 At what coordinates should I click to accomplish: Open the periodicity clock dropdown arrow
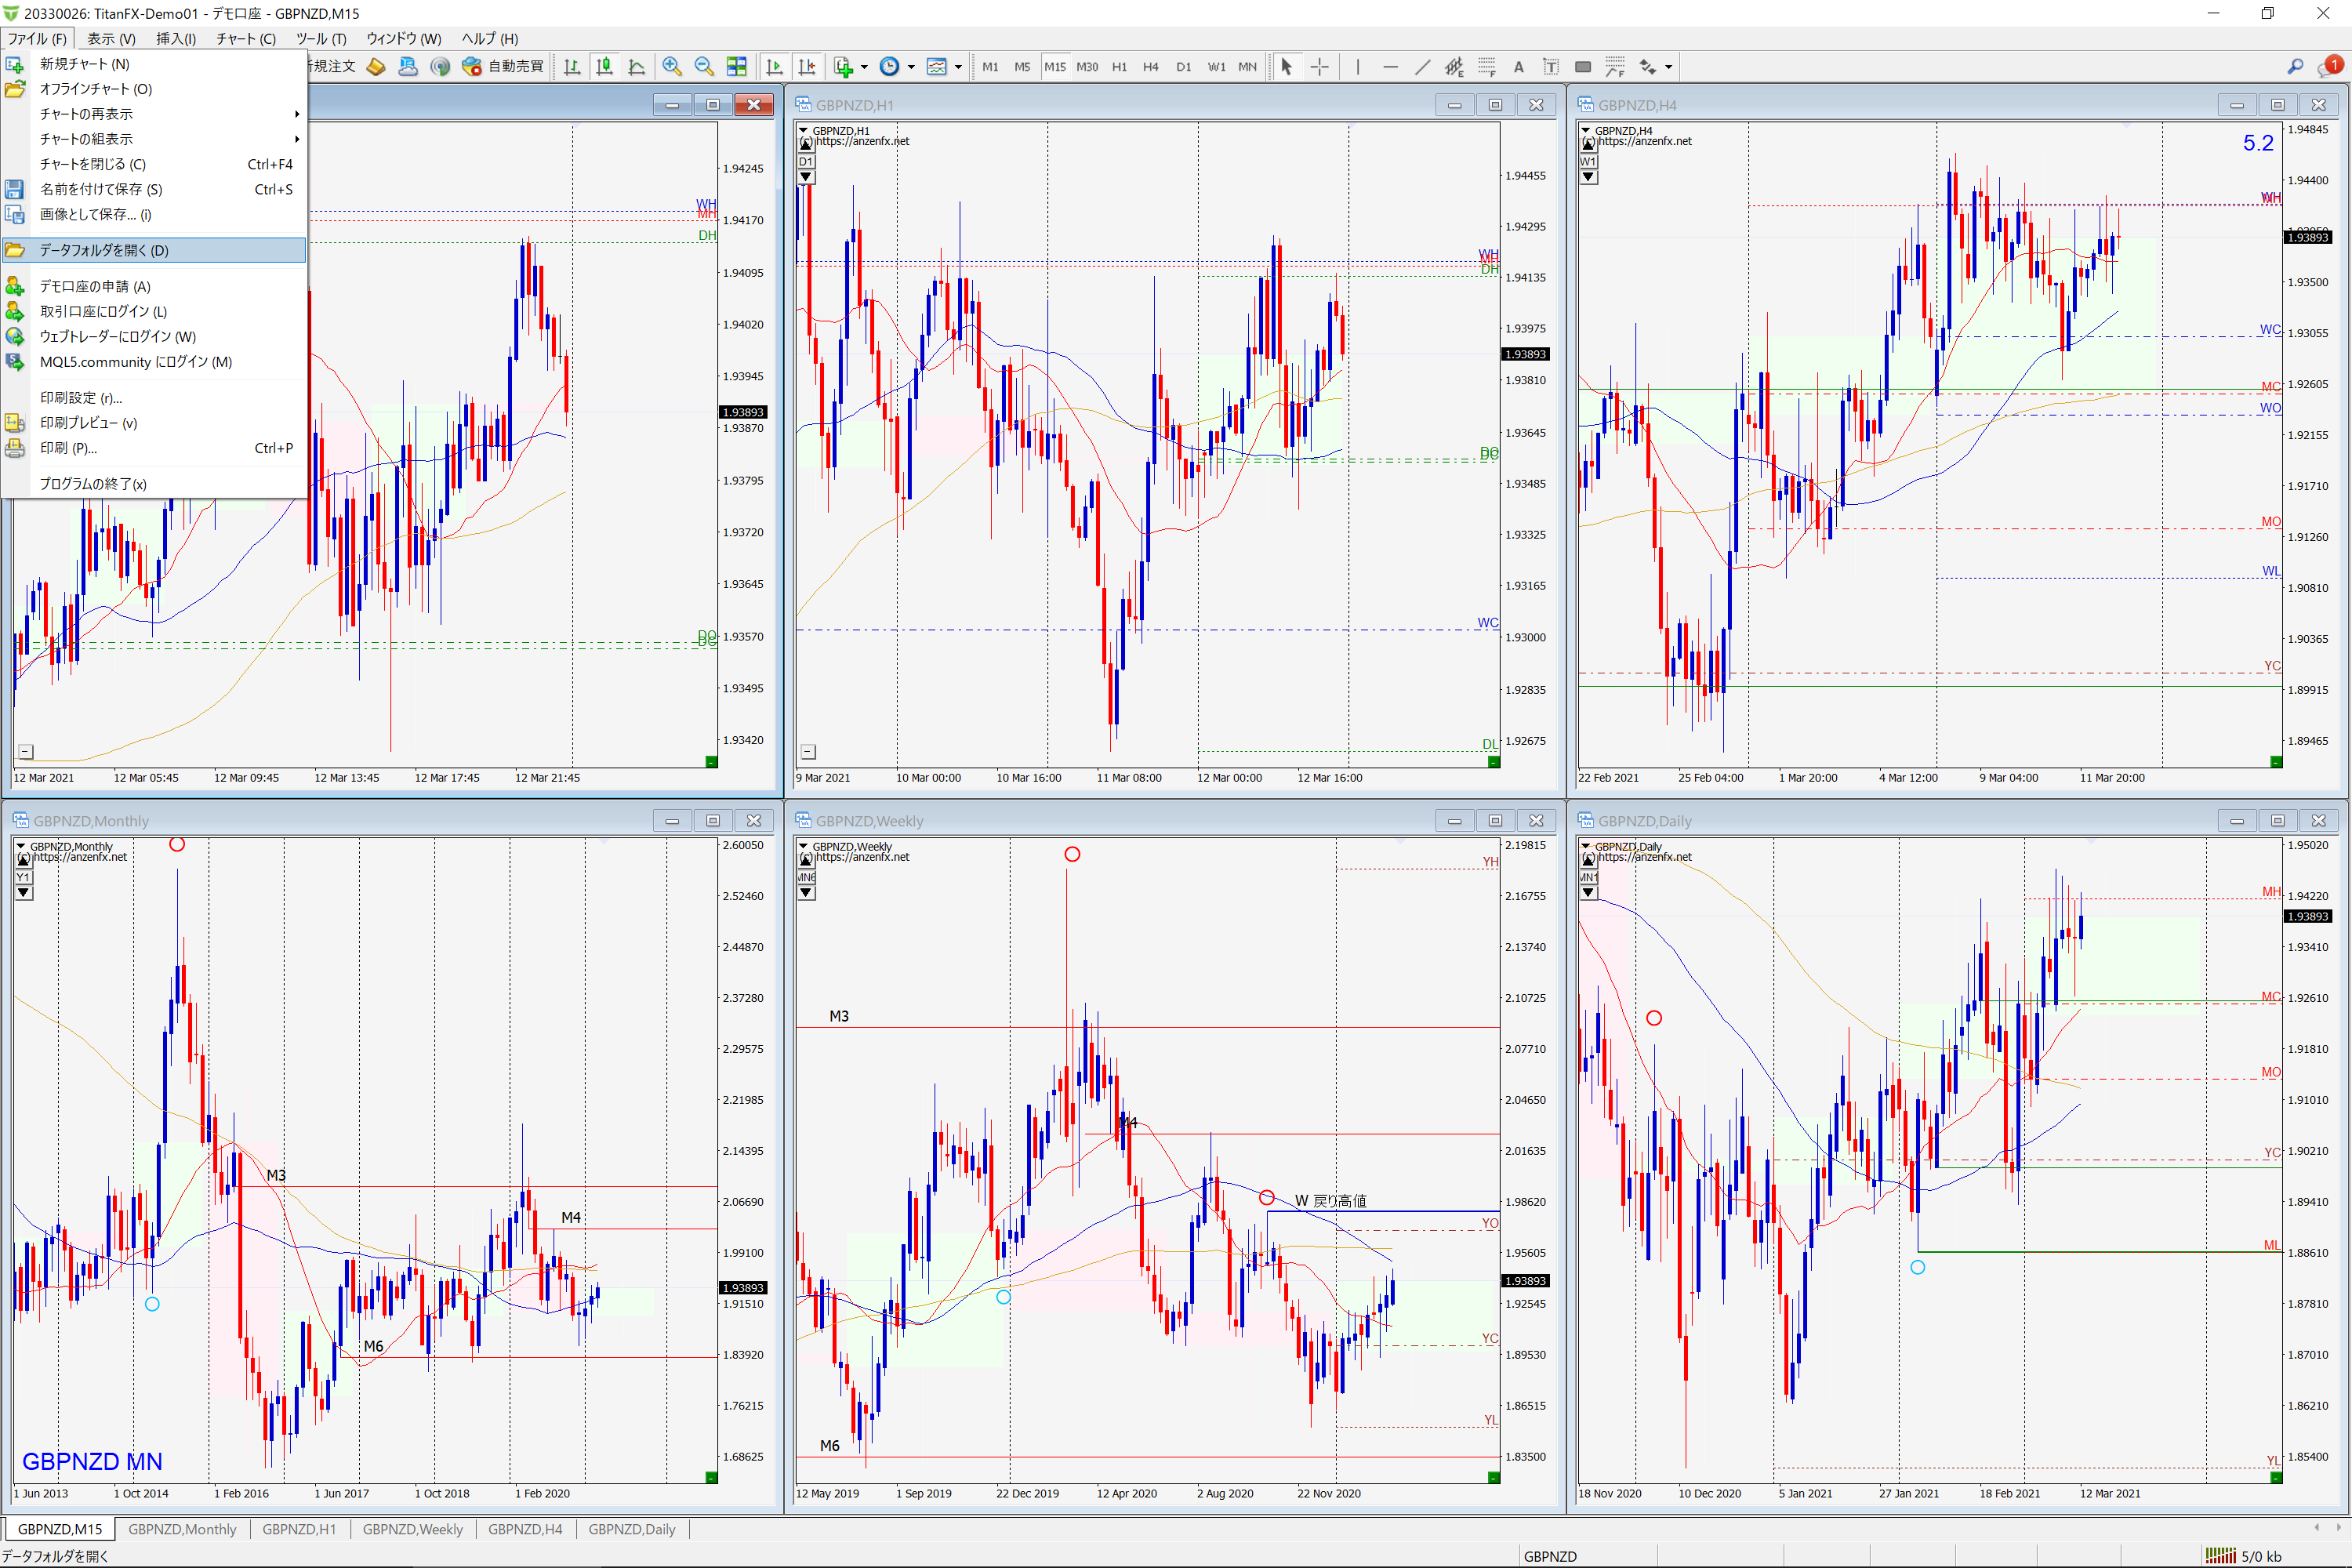911,67
